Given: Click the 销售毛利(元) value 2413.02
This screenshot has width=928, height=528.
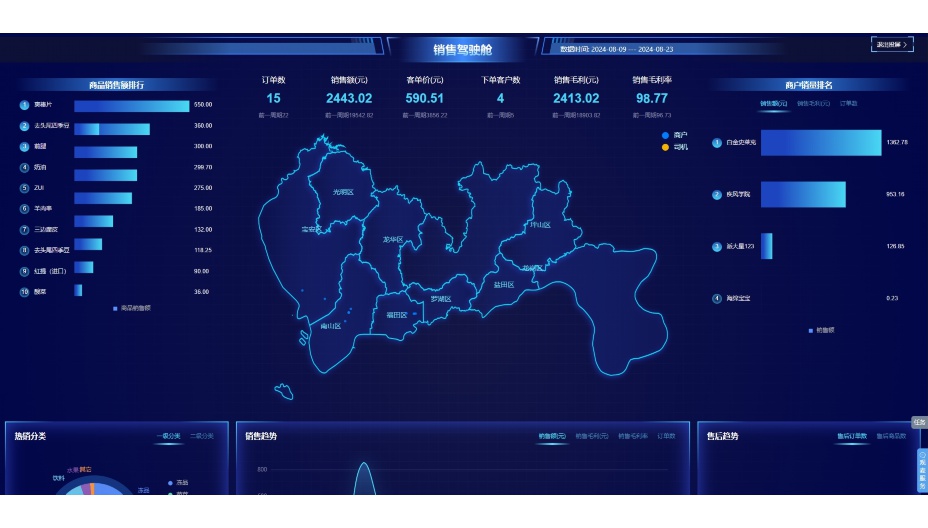Looking at the screenshot, I should [x=576, y=98].
